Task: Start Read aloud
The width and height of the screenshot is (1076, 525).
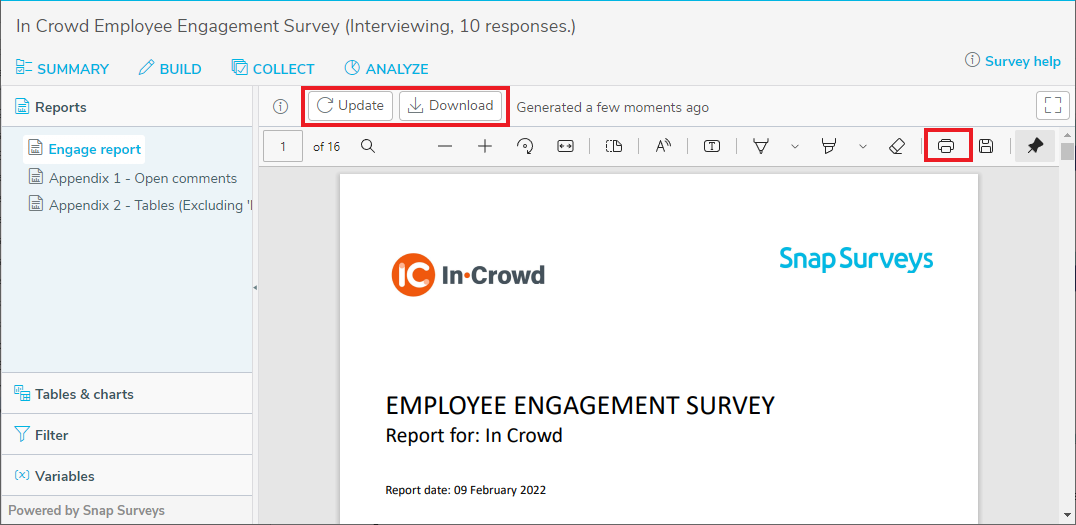Action: [662, 146]
